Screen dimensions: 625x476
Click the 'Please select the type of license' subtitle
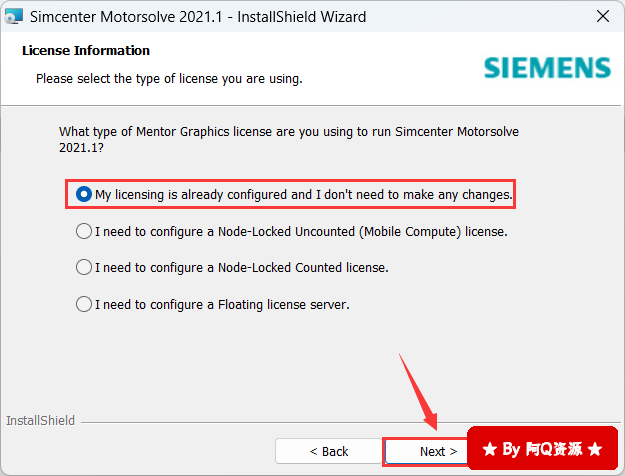[169, 78]
